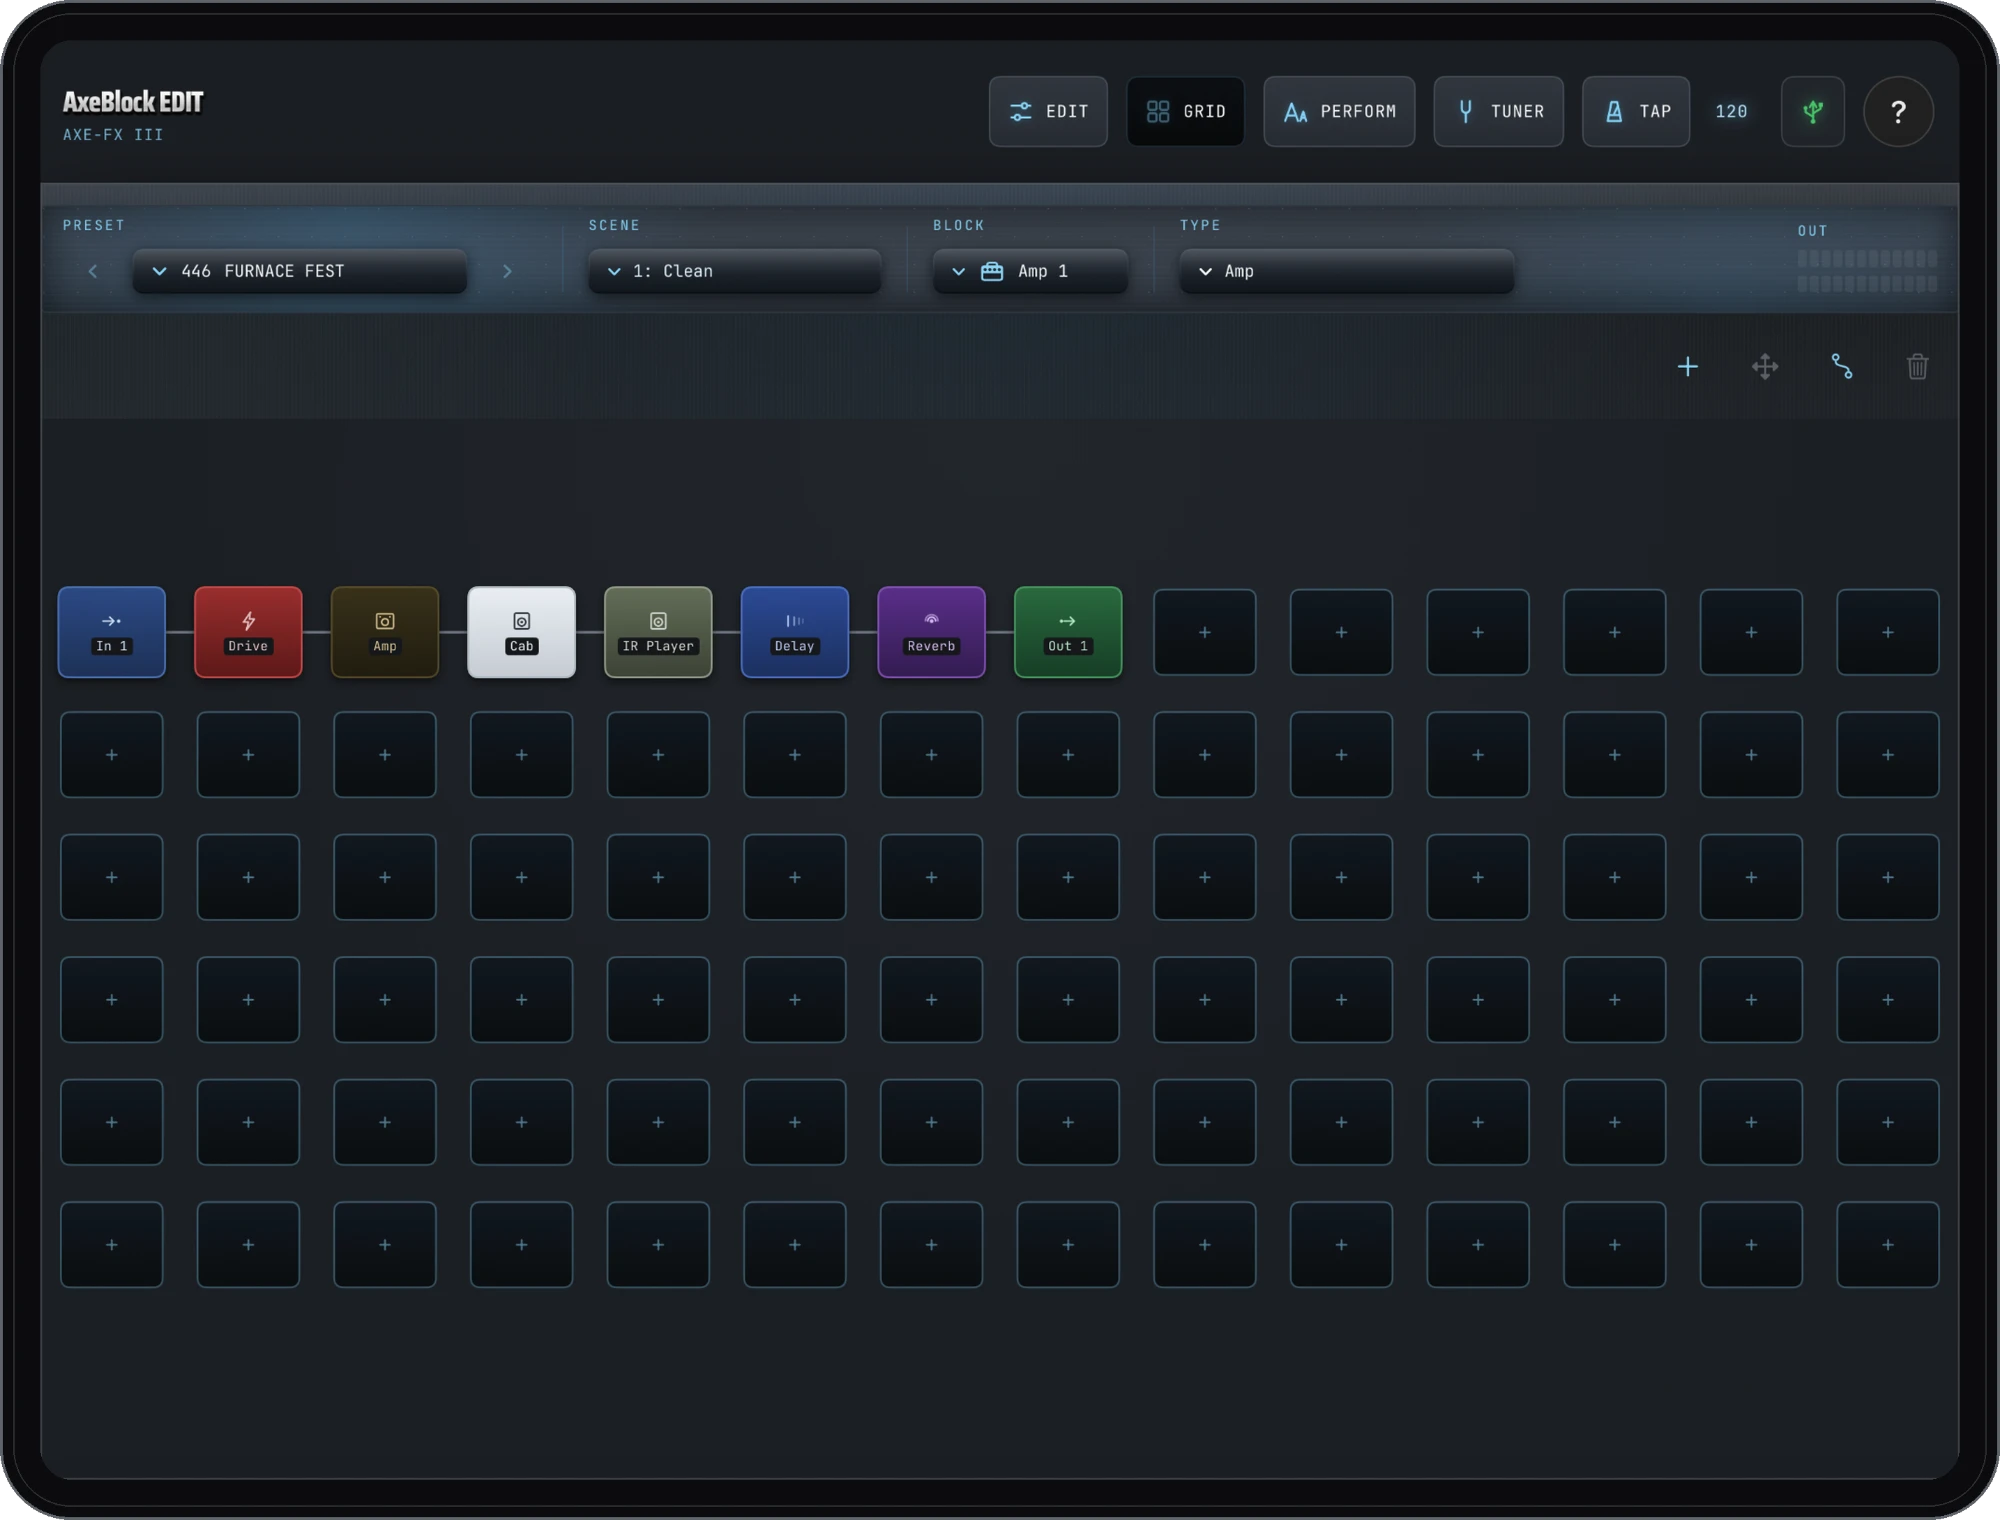2000x1520 pixels.
Task: Tap the TAP tempo button
Action: click(1636, 112)
